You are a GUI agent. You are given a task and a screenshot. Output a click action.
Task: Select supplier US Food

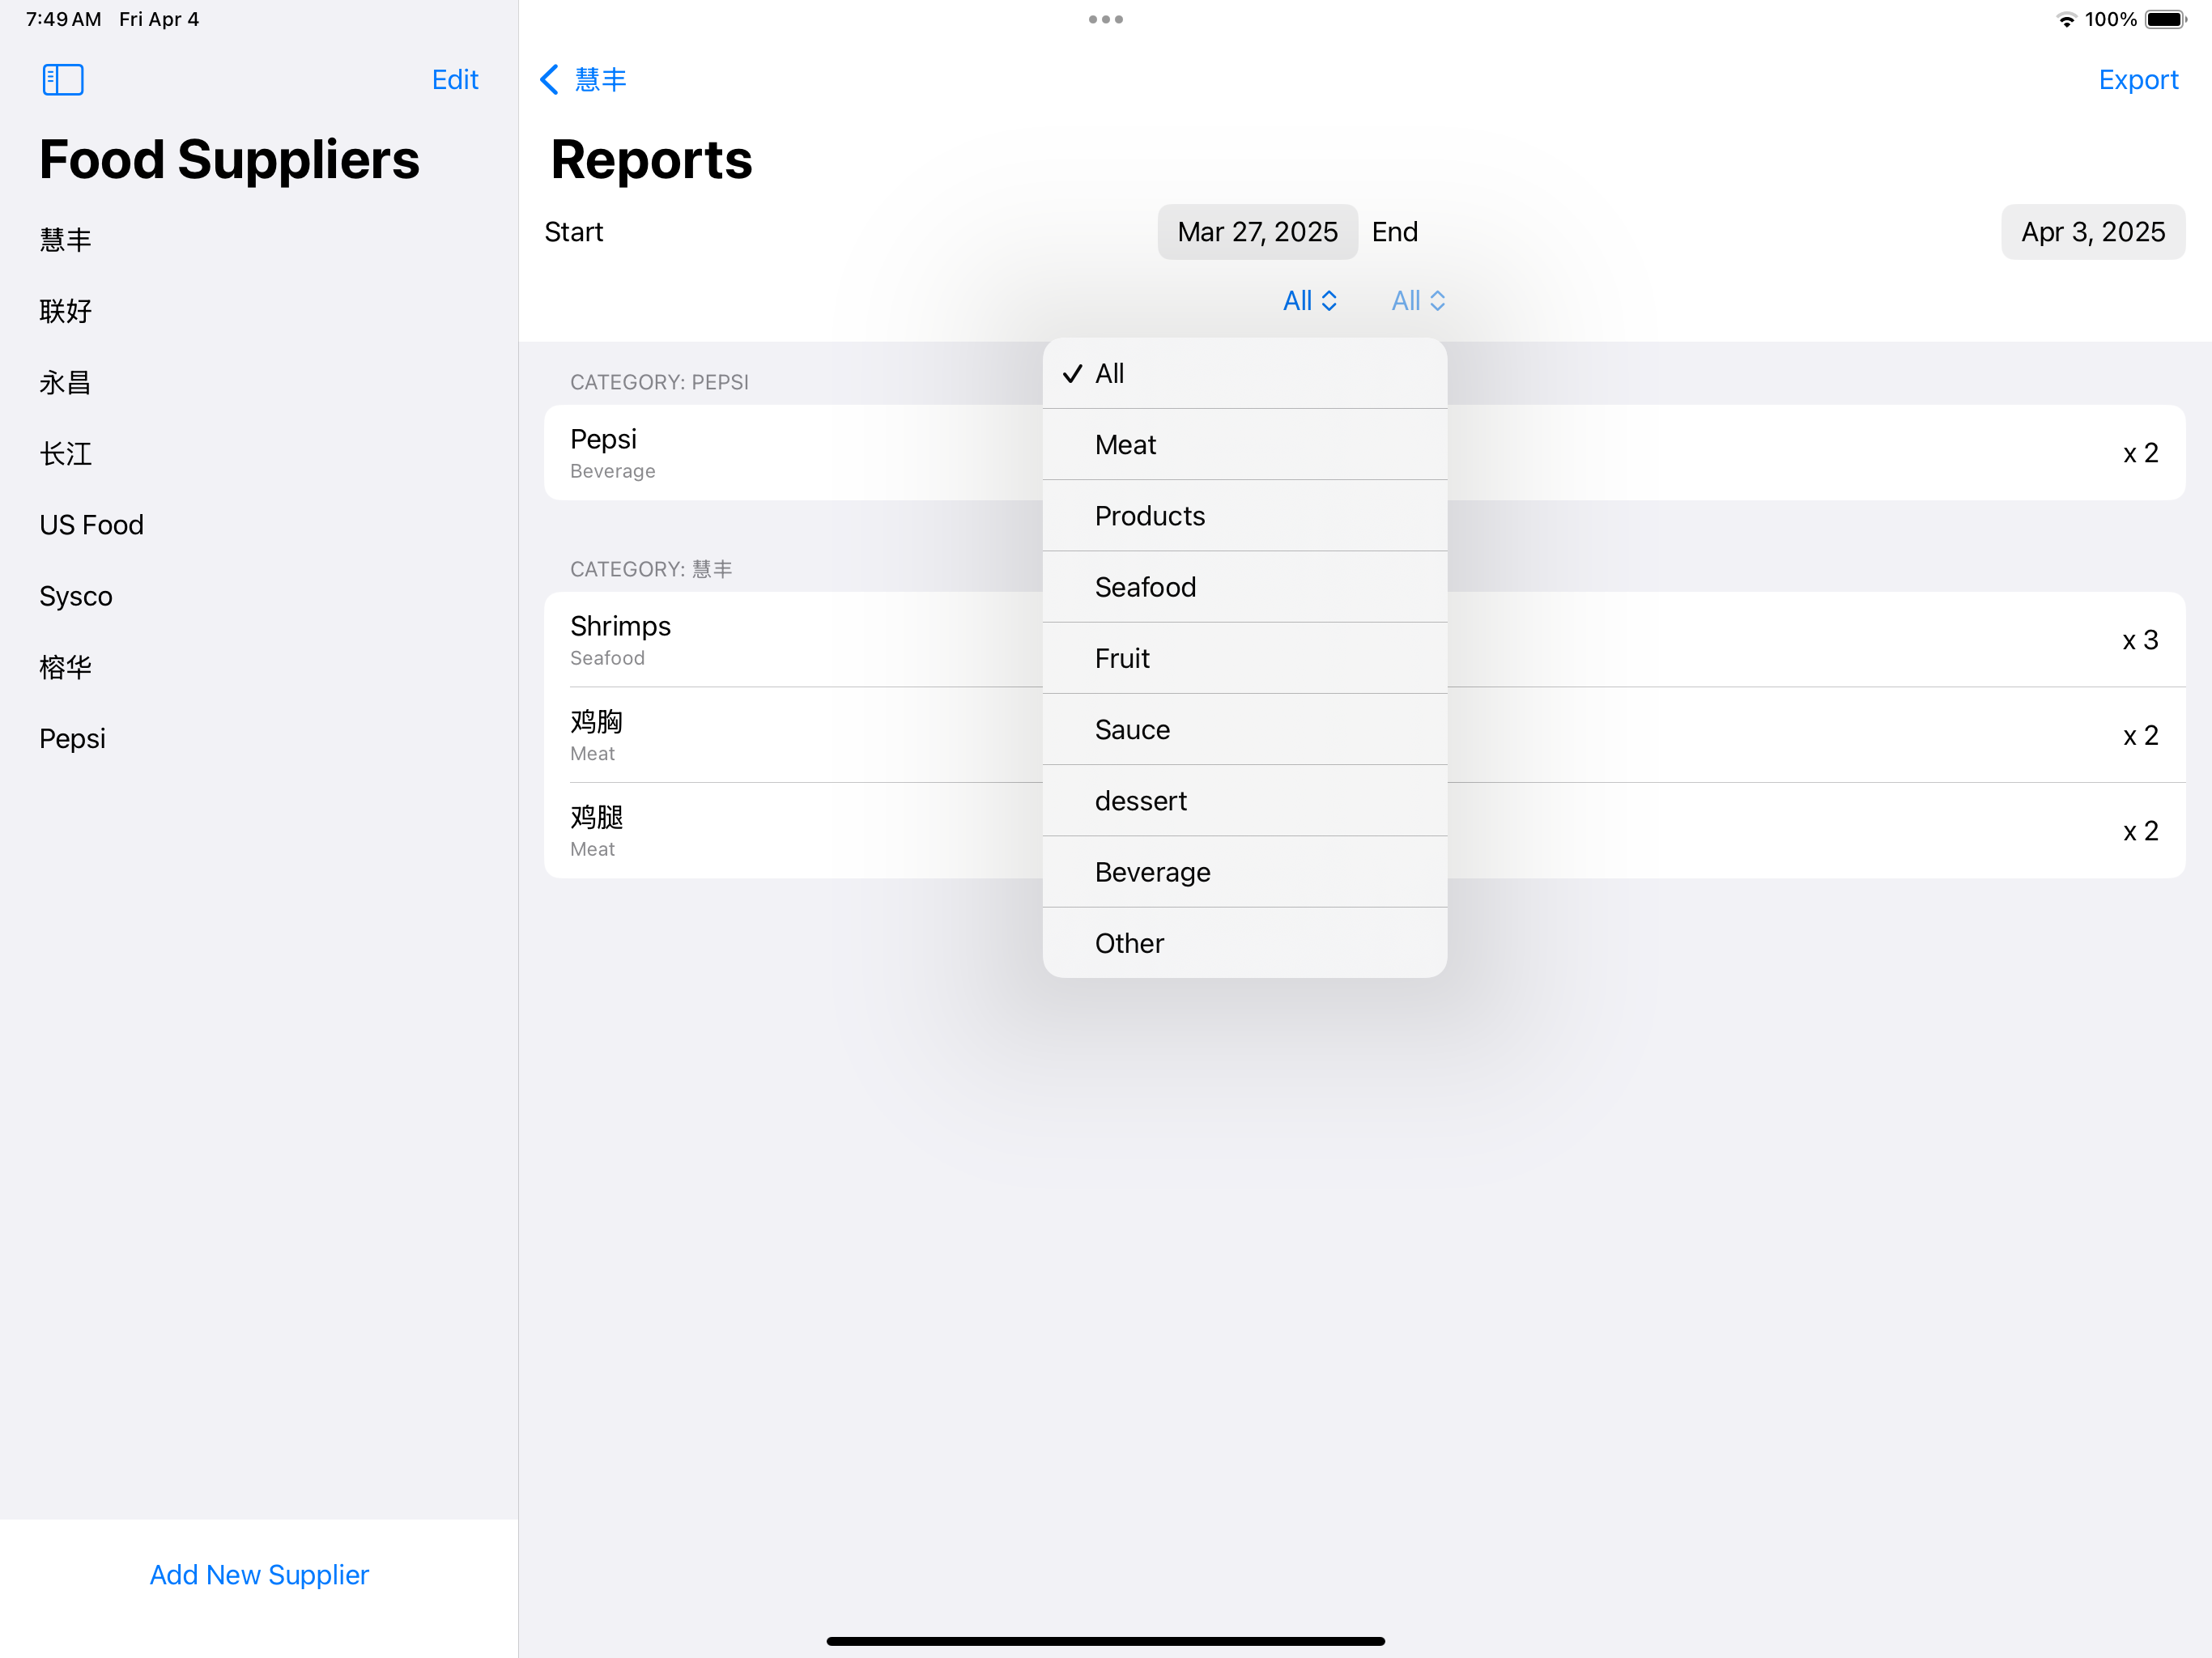click(x=259, y=525)
